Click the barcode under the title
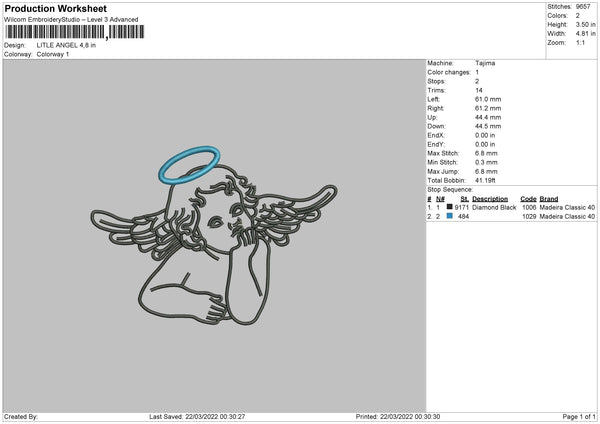600x424 pixels. click(75, 32)
